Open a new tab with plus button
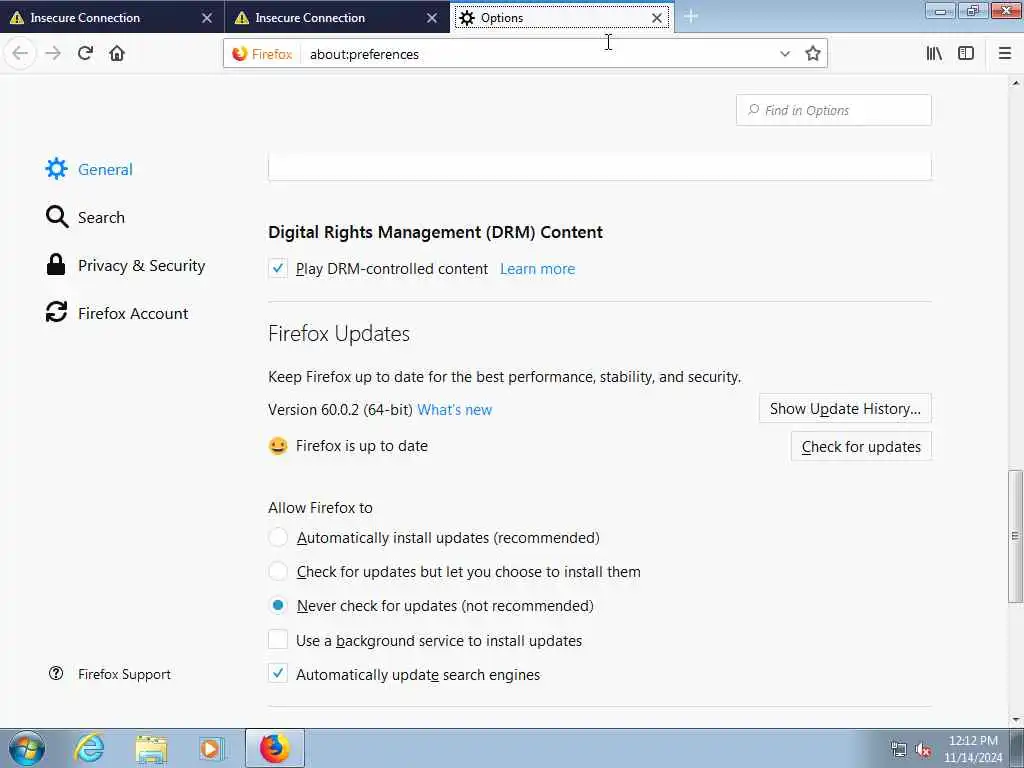Screen dimensions: 1024x768 pos(691,17)
